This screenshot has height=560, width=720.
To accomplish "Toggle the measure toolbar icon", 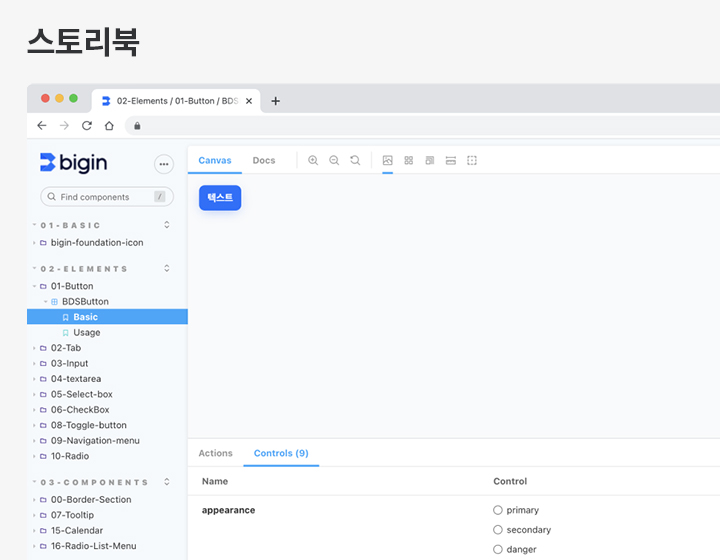I will click(451, 160).
